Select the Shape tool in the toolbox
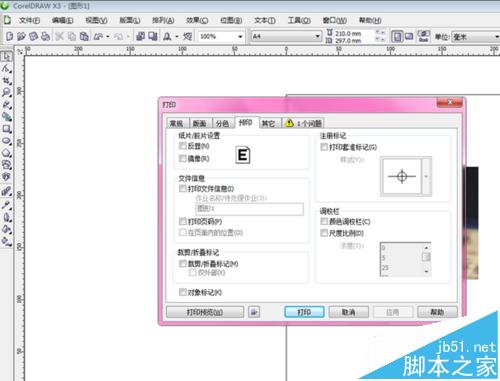 point(6,69)
